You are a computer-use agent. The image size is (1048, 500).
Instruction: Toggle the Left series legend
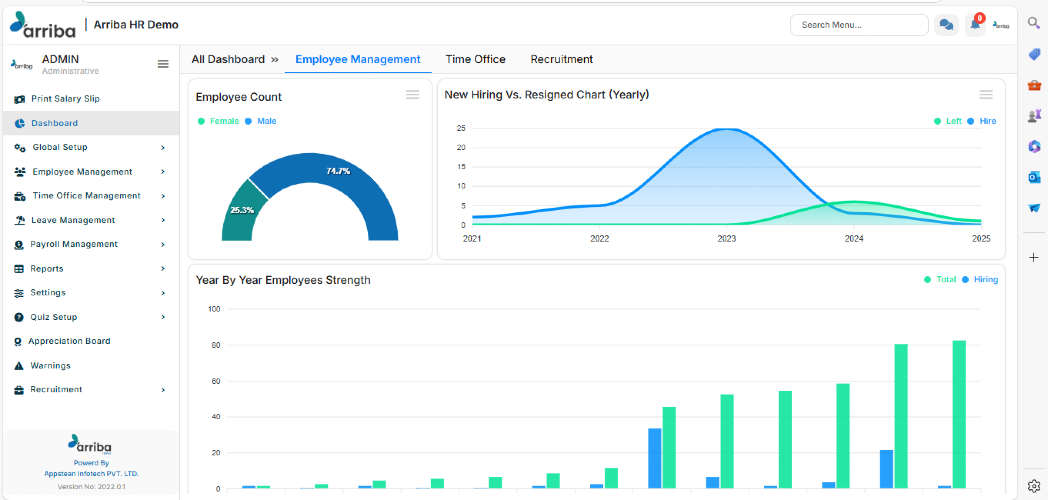pyautogui.click(x=948, y=122)
